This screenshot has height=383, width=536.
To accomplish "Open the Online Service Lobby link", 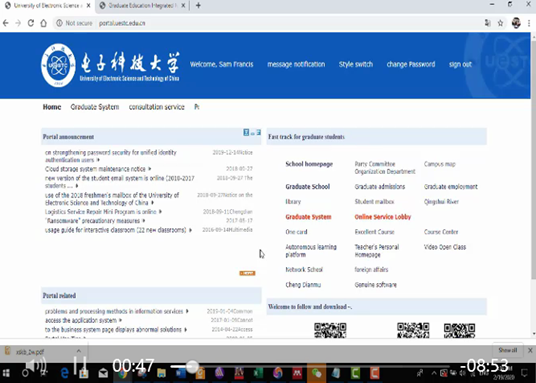I will (383, 217).
